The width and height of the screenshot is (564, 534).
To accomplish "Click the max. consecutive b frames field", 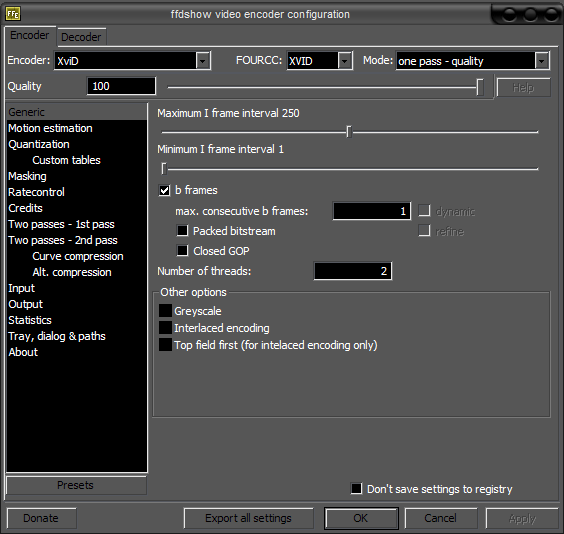I will click(372, 211).
